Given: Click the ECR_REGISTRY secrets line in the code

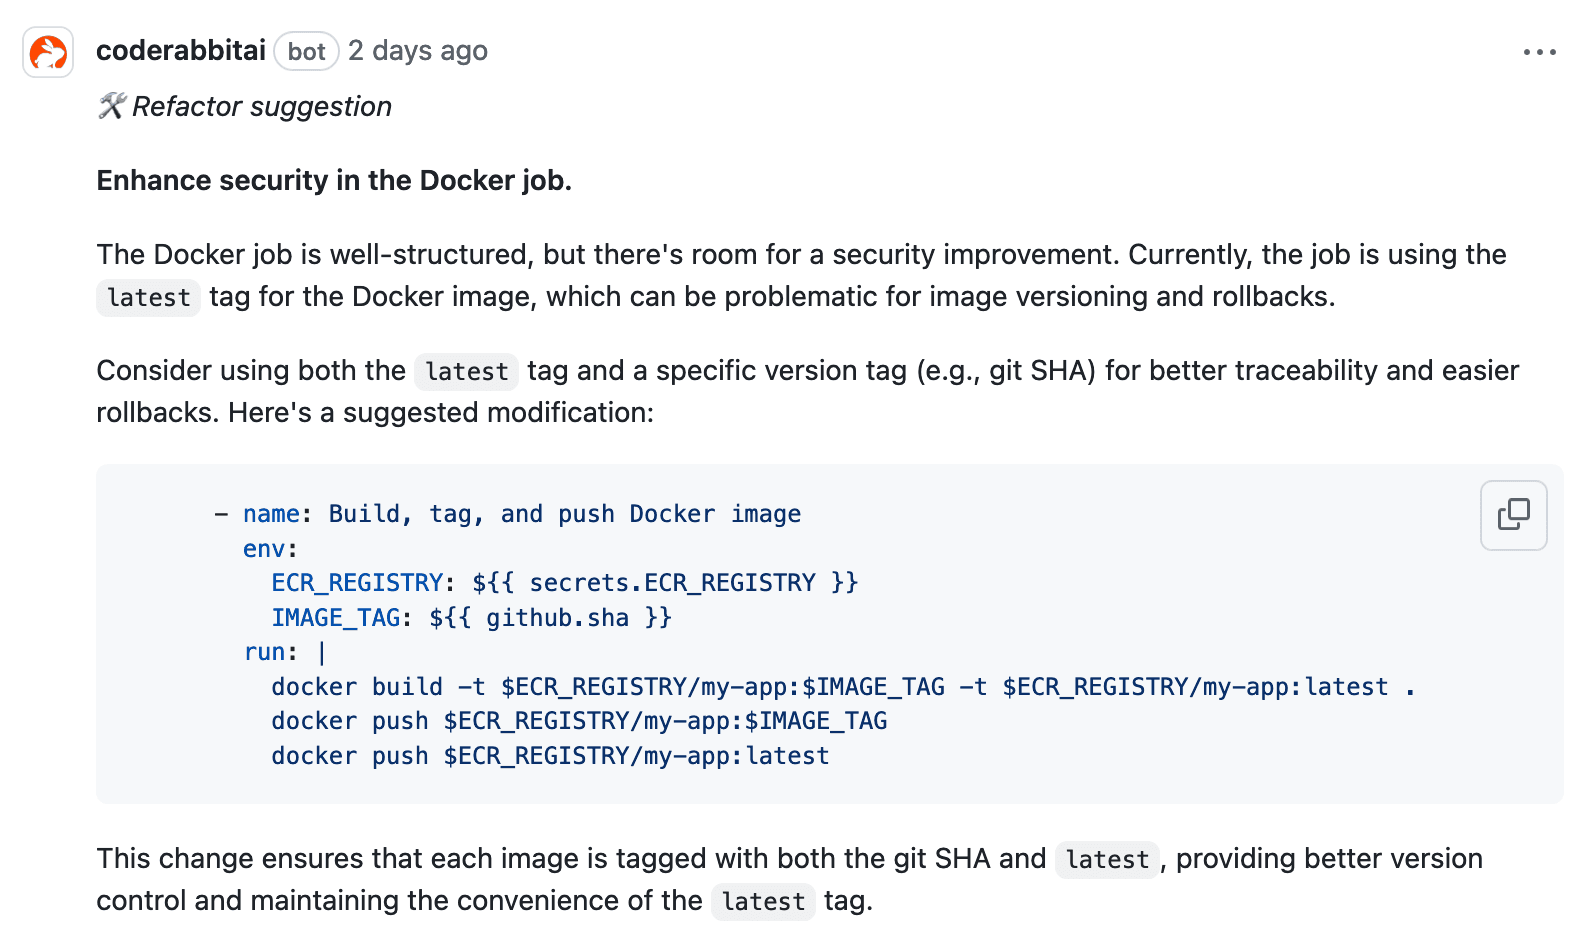Looking at the screenshot, I should (564, 583).
